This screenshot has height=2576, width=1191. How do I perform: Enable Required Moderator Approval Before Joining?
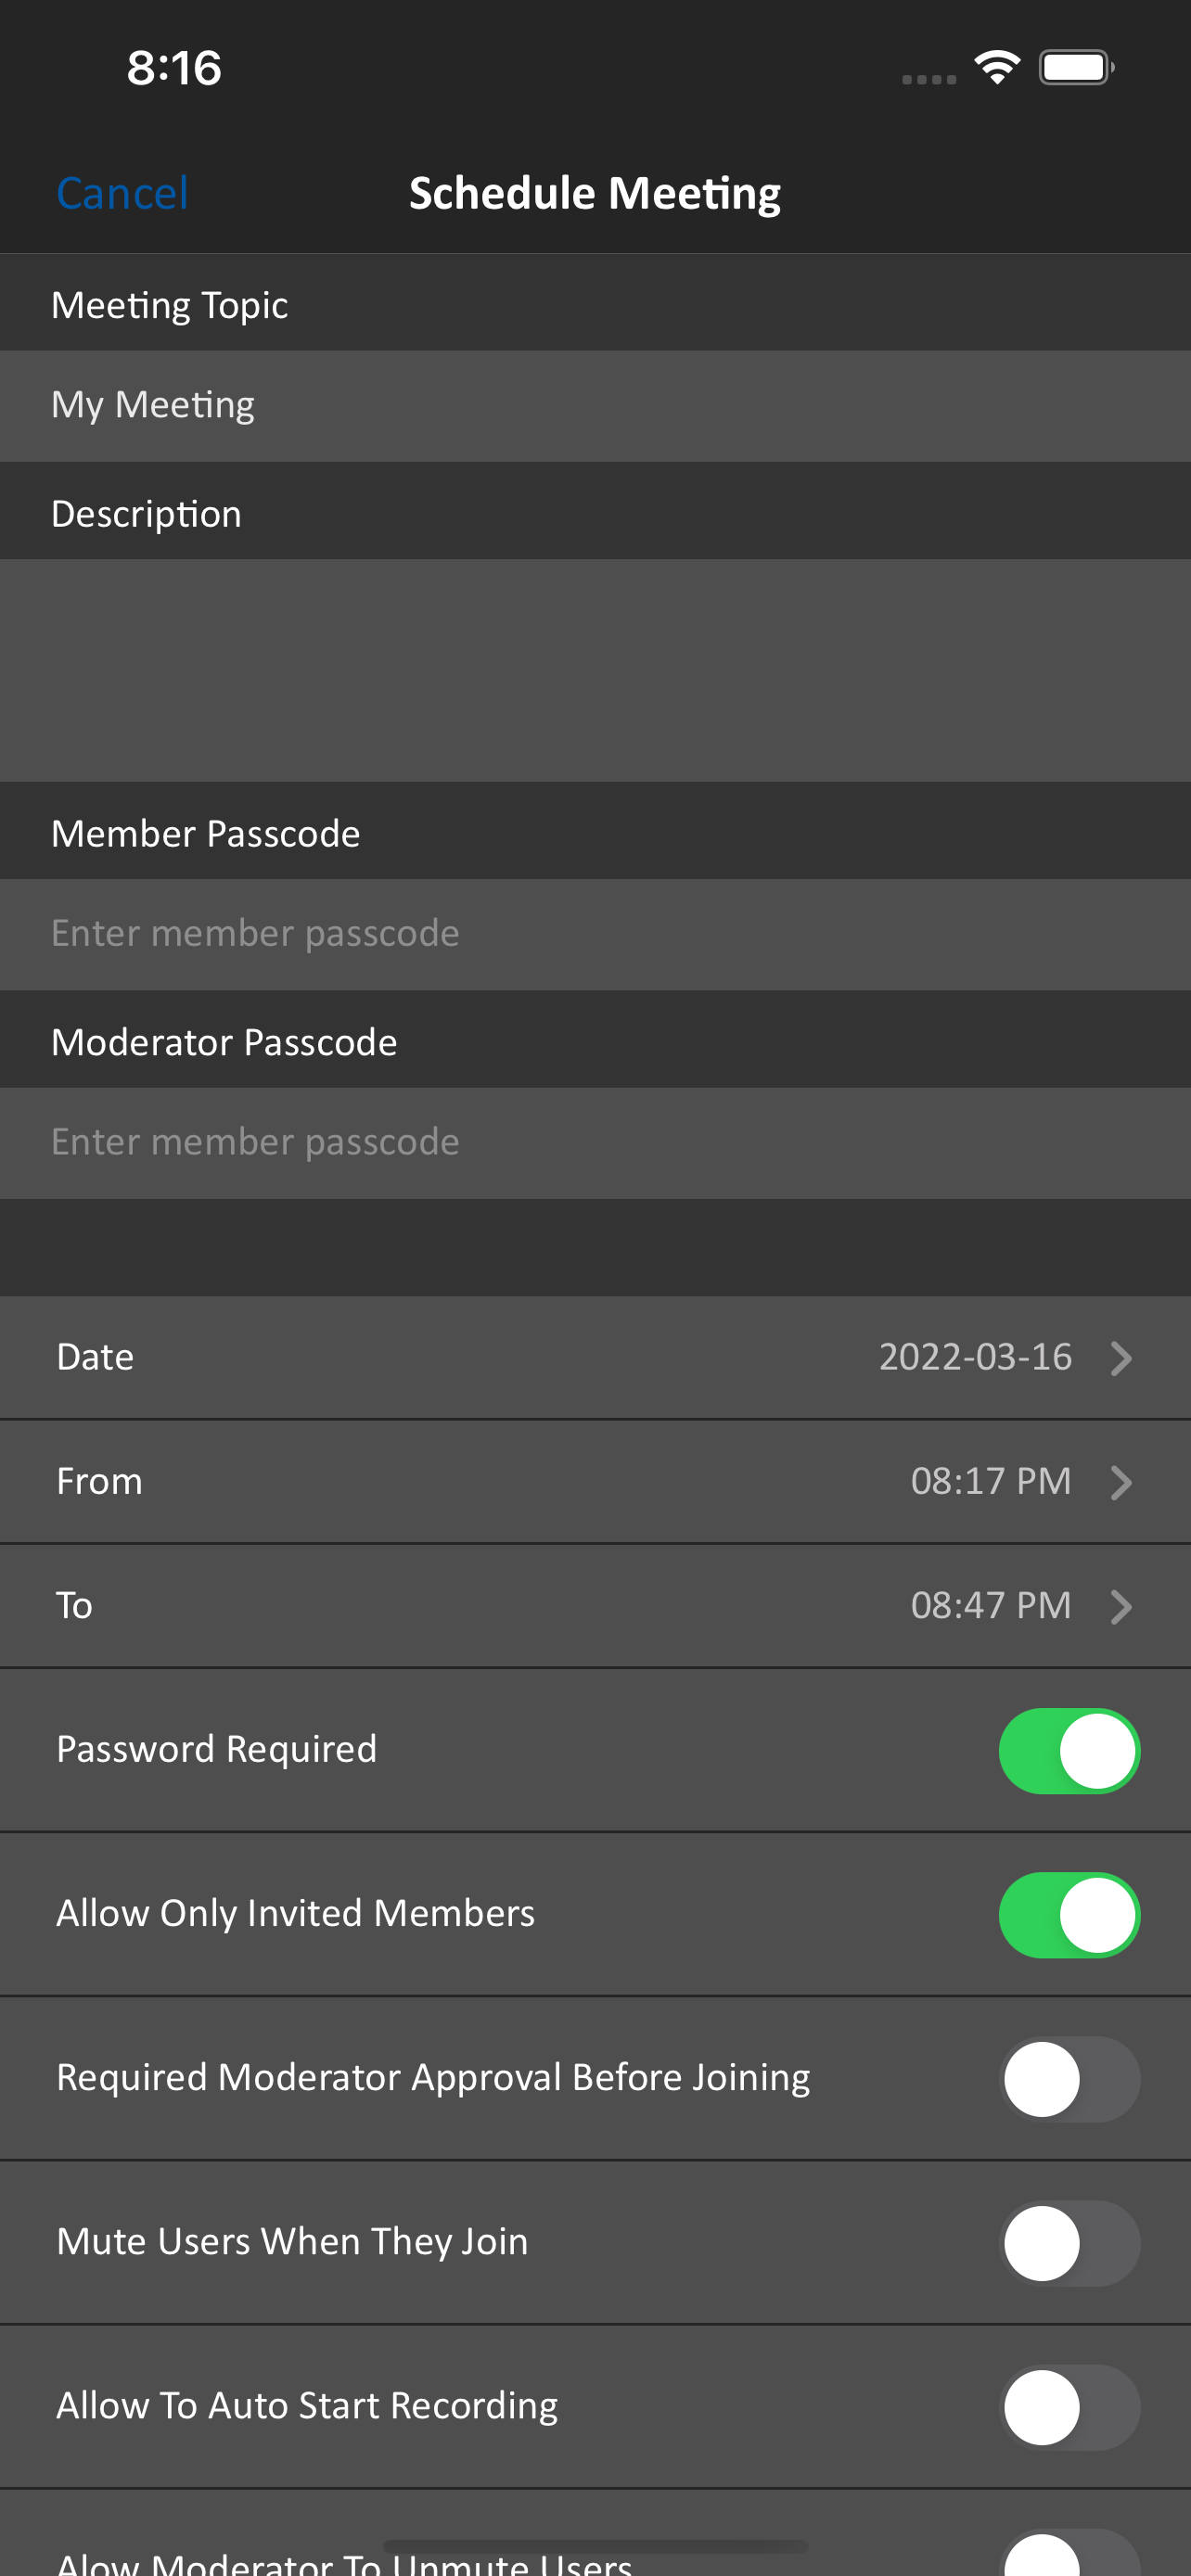(1069, 2079)
